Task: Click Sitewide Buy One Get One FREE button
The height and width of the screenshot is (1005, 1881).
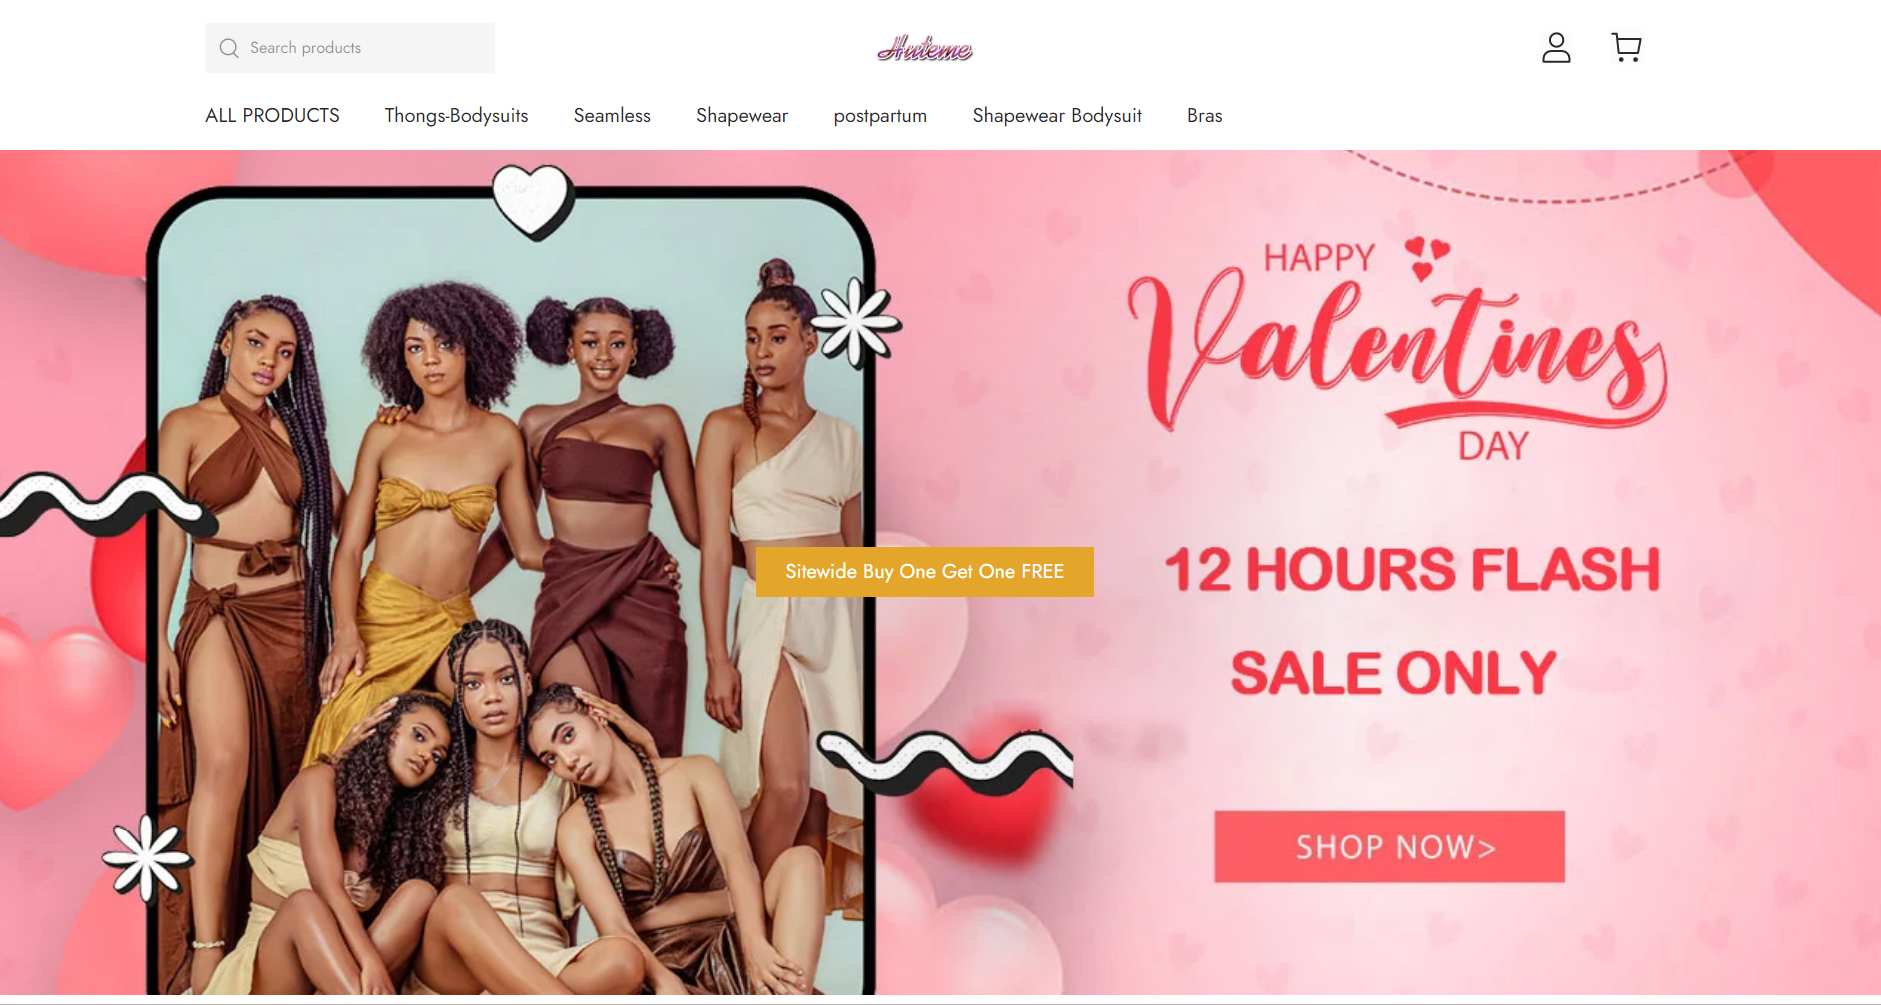Action: click(x=925, y=572)
